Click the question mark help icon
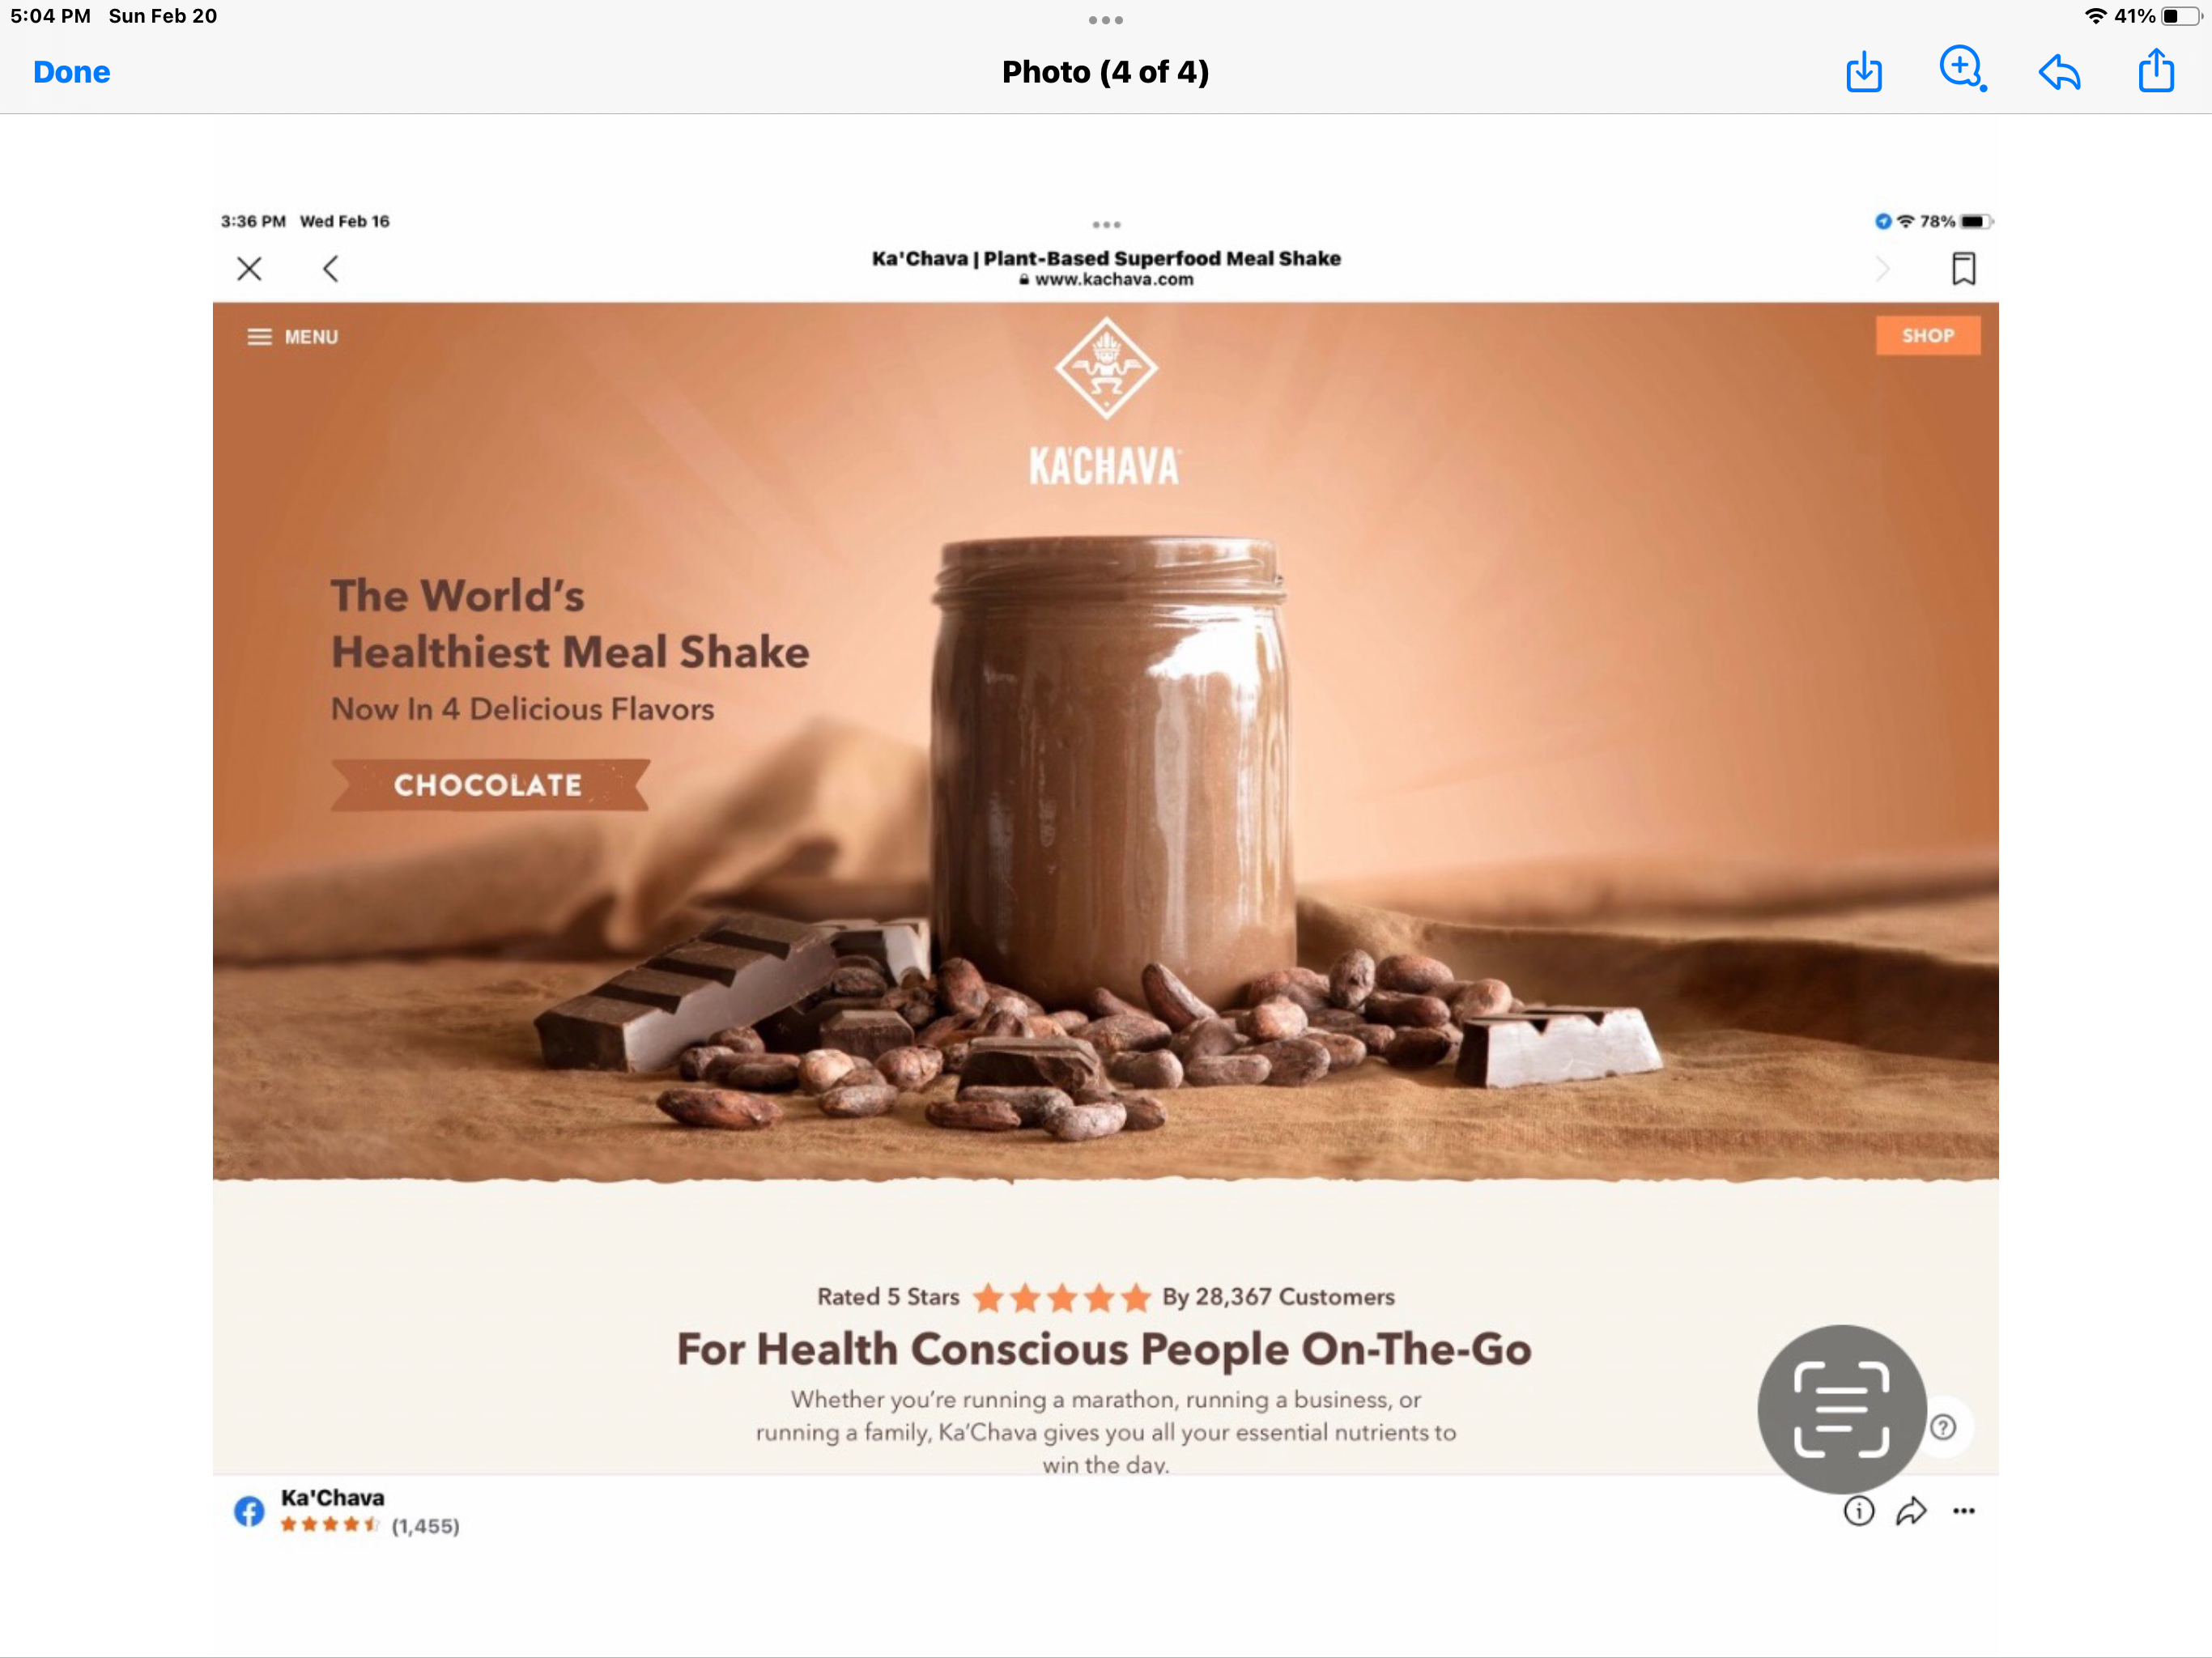 (x=1943, y=1427)
